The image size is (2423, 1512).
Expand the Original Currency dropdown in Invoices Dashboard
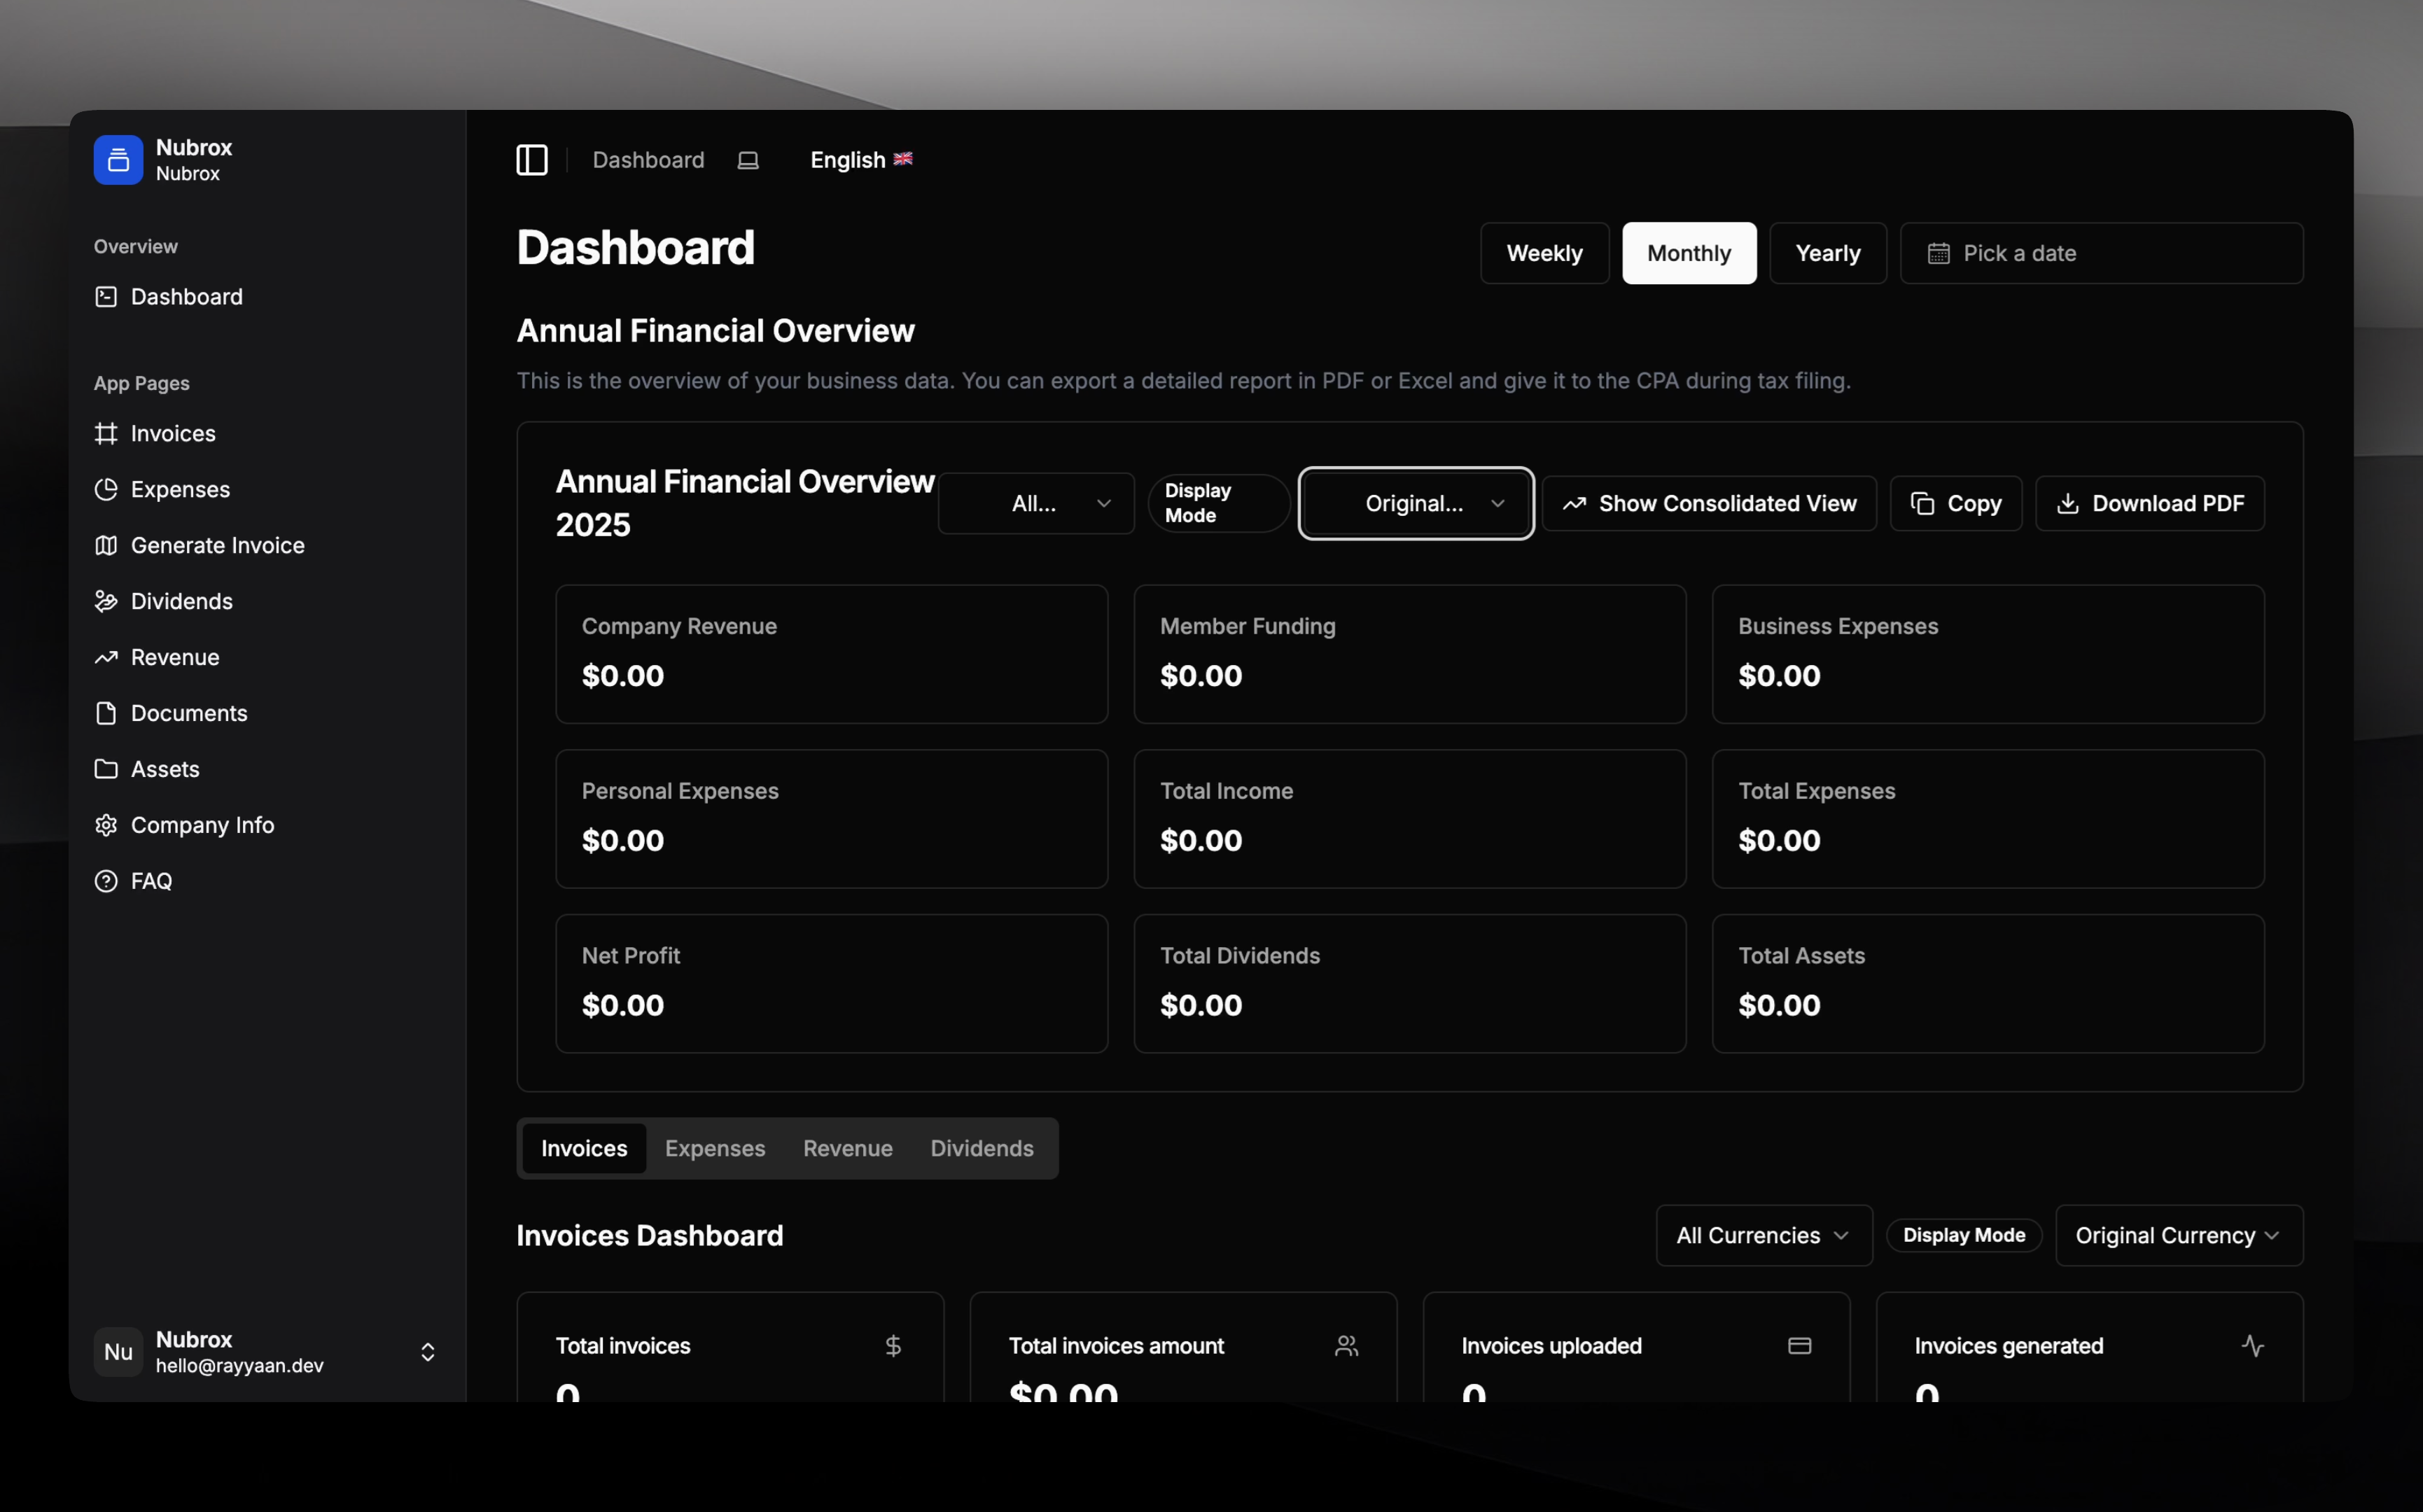[2178, 1235]
